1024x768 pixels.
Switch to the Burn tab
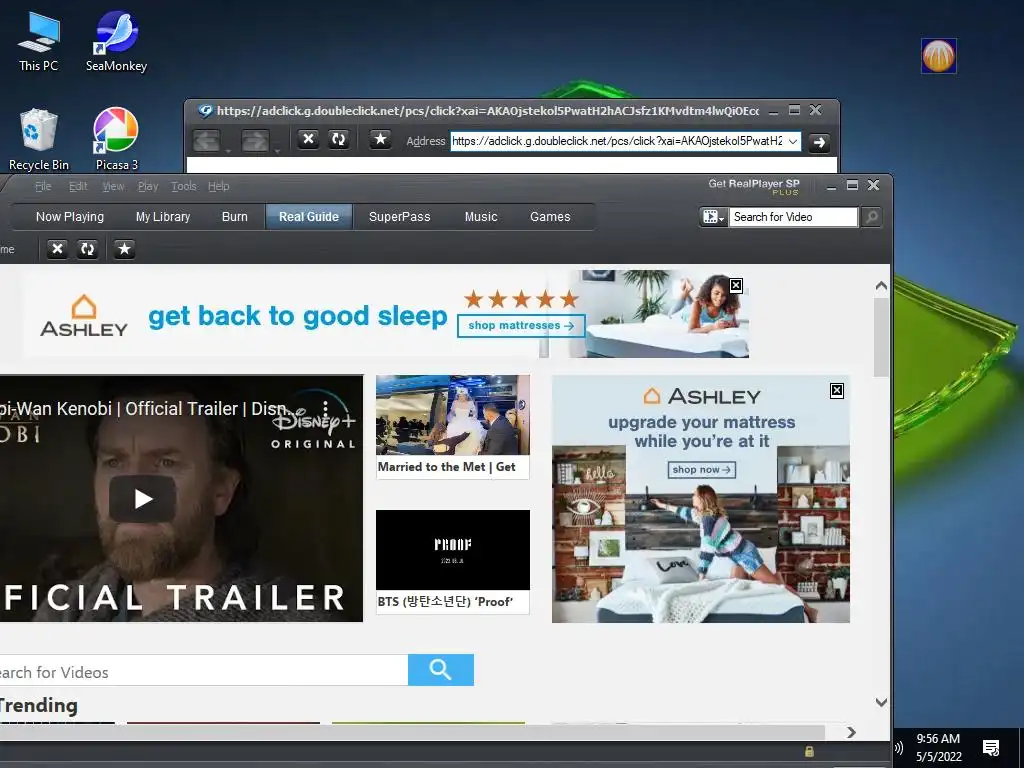pos(234,217)
